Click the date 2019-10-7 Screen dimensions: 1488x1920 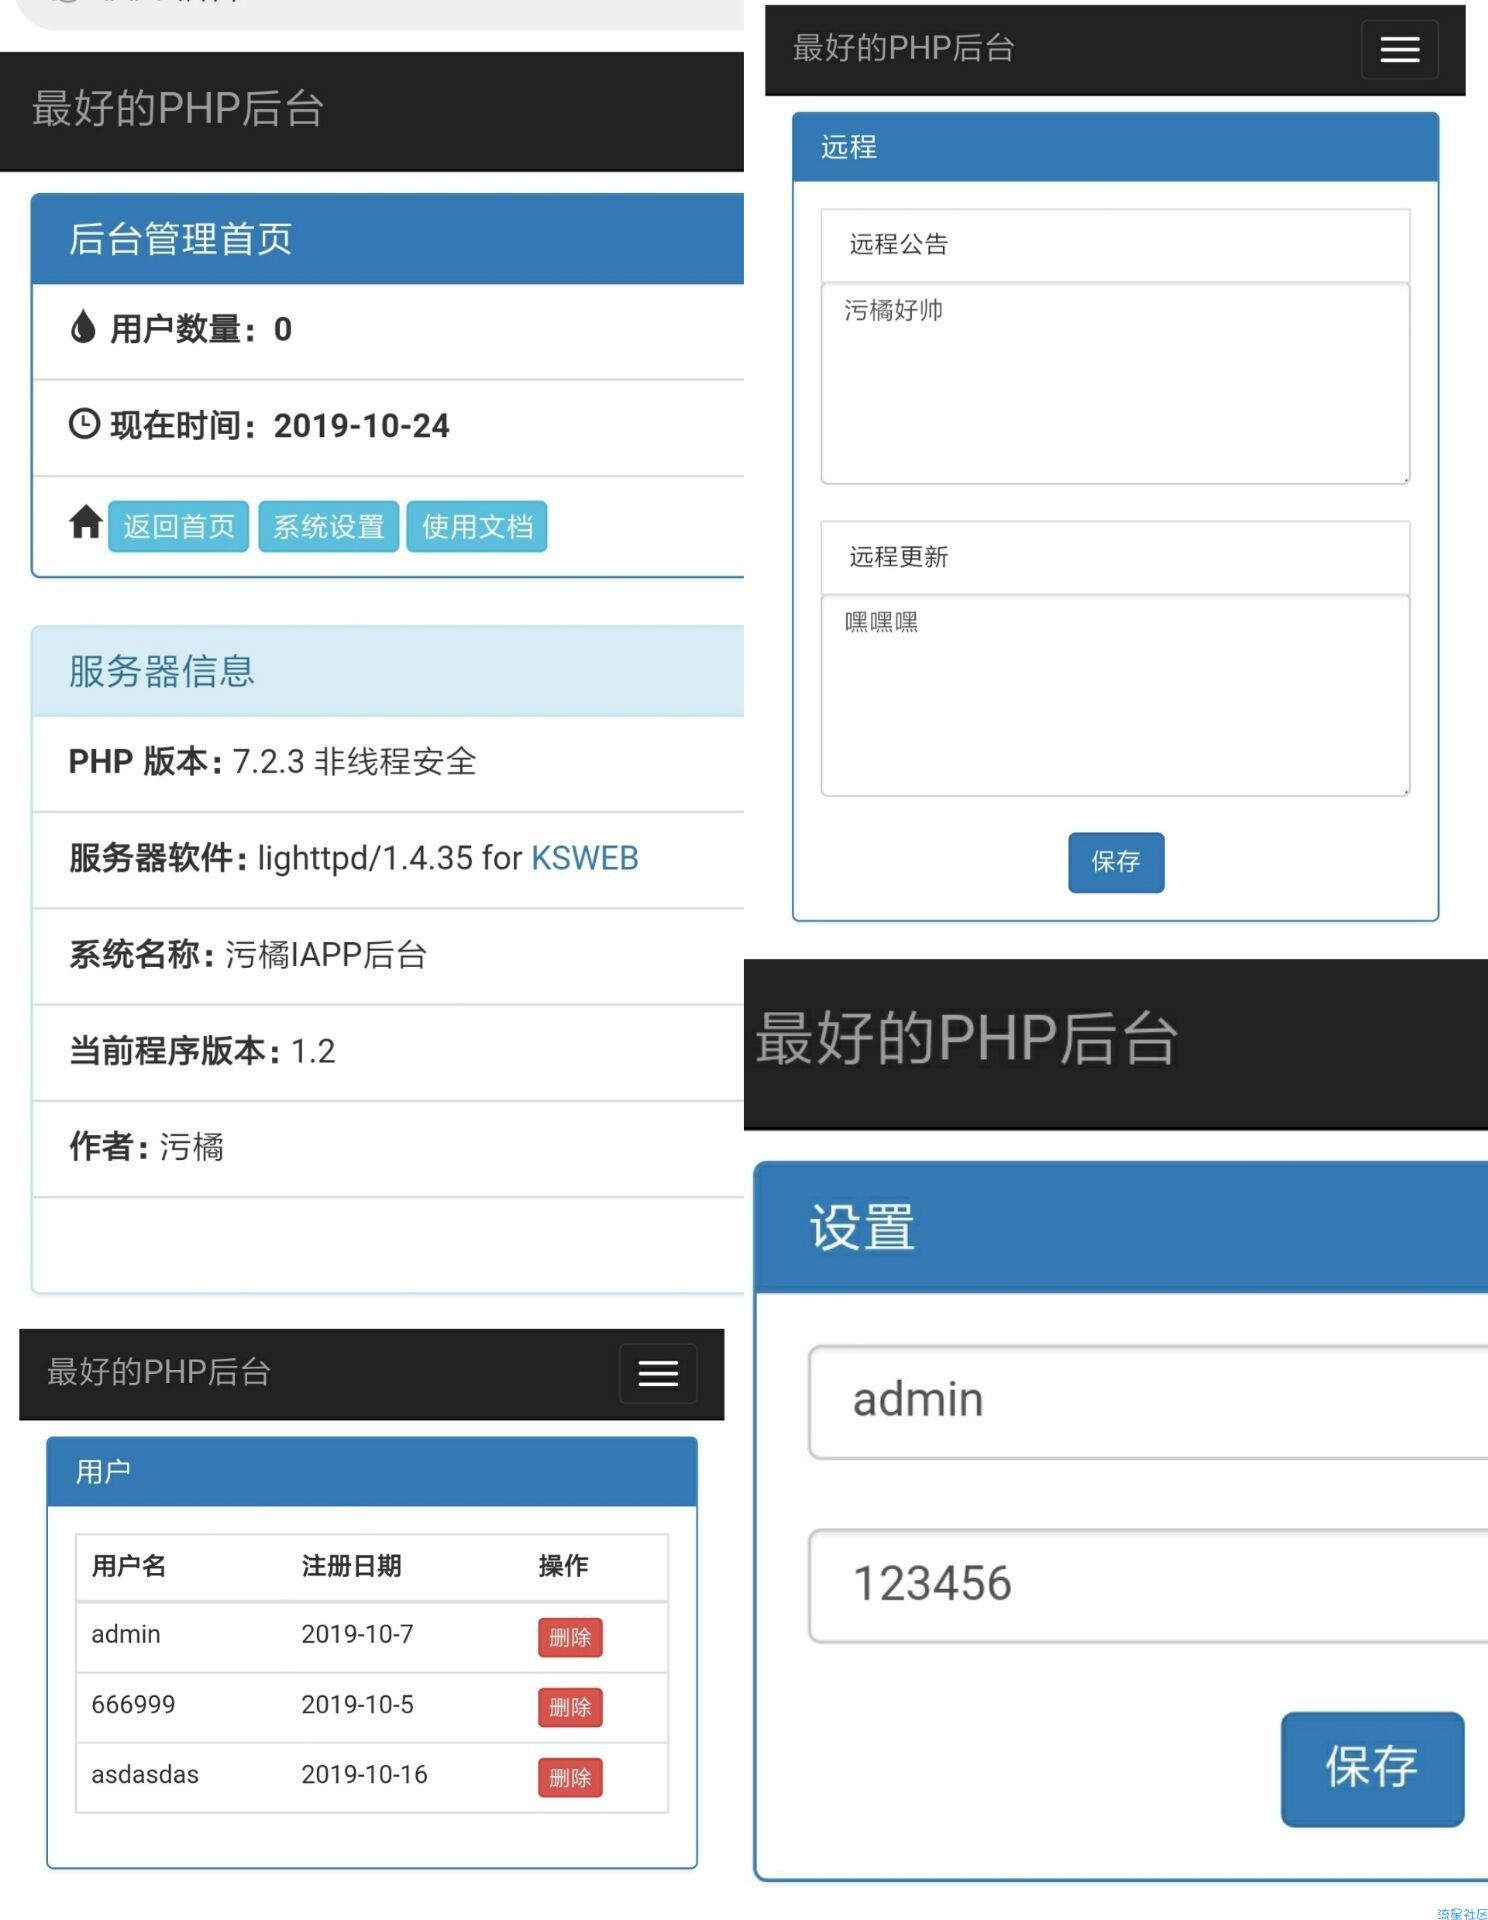pyautogui.click(x=357, y=1634)
